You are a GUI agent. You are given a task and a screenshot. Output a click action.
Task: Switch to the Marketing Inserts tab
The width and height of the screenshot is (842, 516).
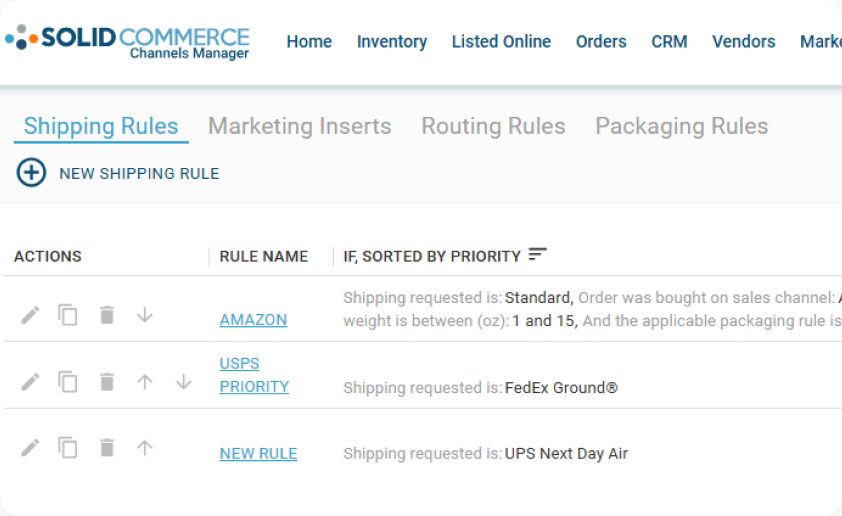(300, 126)
